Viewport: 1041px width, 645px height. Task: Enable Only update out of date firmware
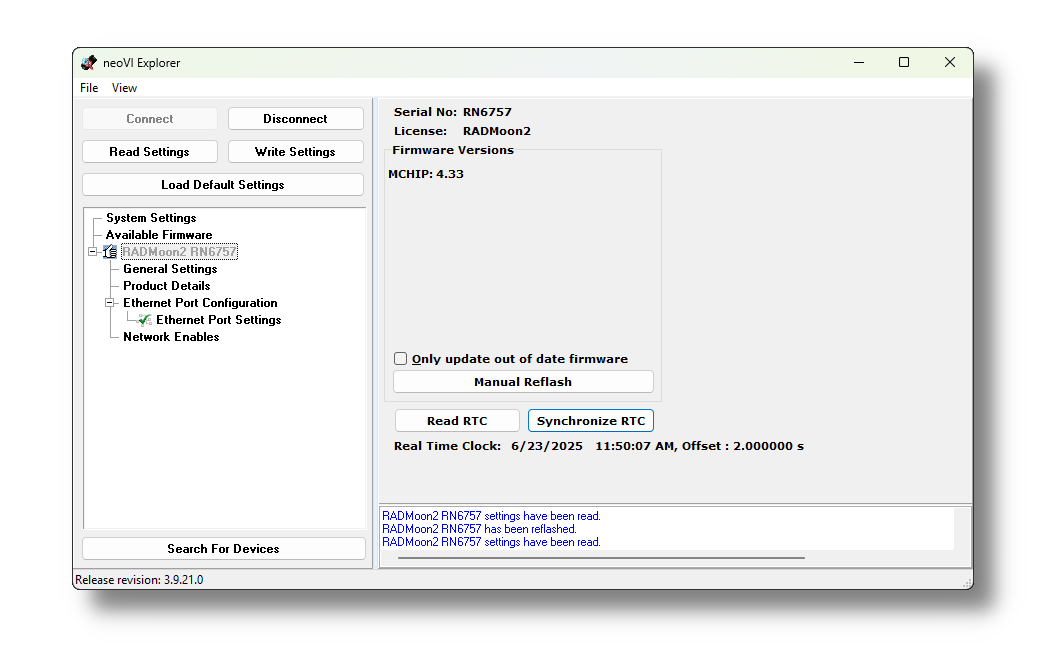point(401,359)
